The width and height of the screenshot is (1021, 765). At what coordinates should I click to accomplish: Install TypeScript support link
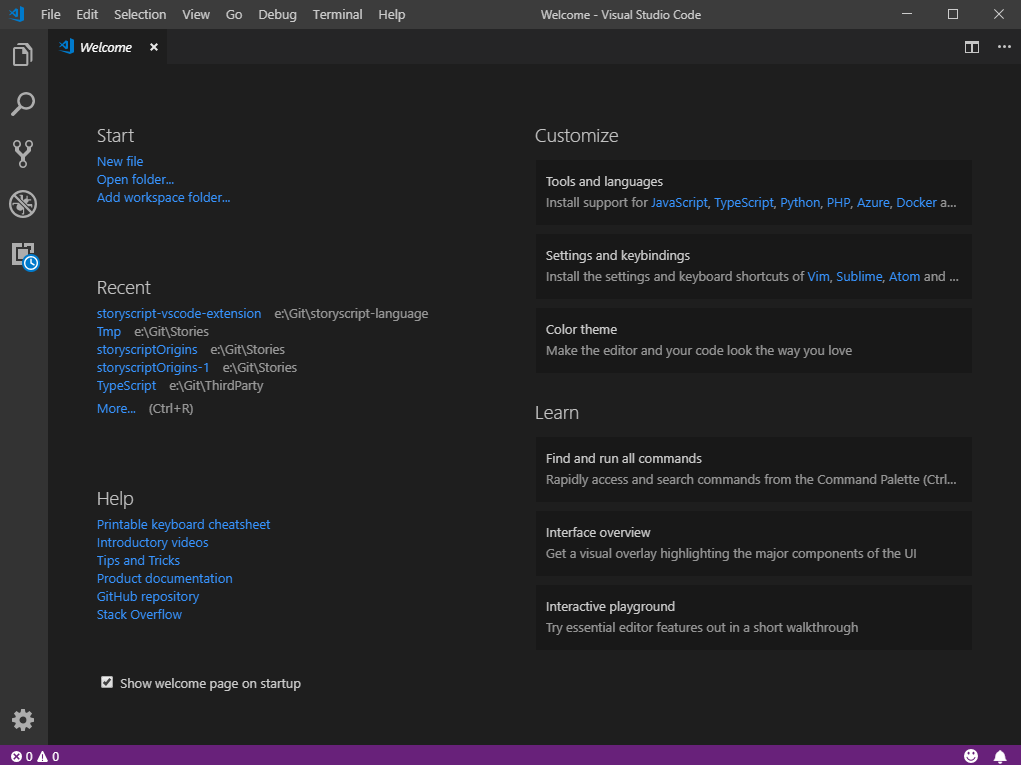(x=744, y=202)
